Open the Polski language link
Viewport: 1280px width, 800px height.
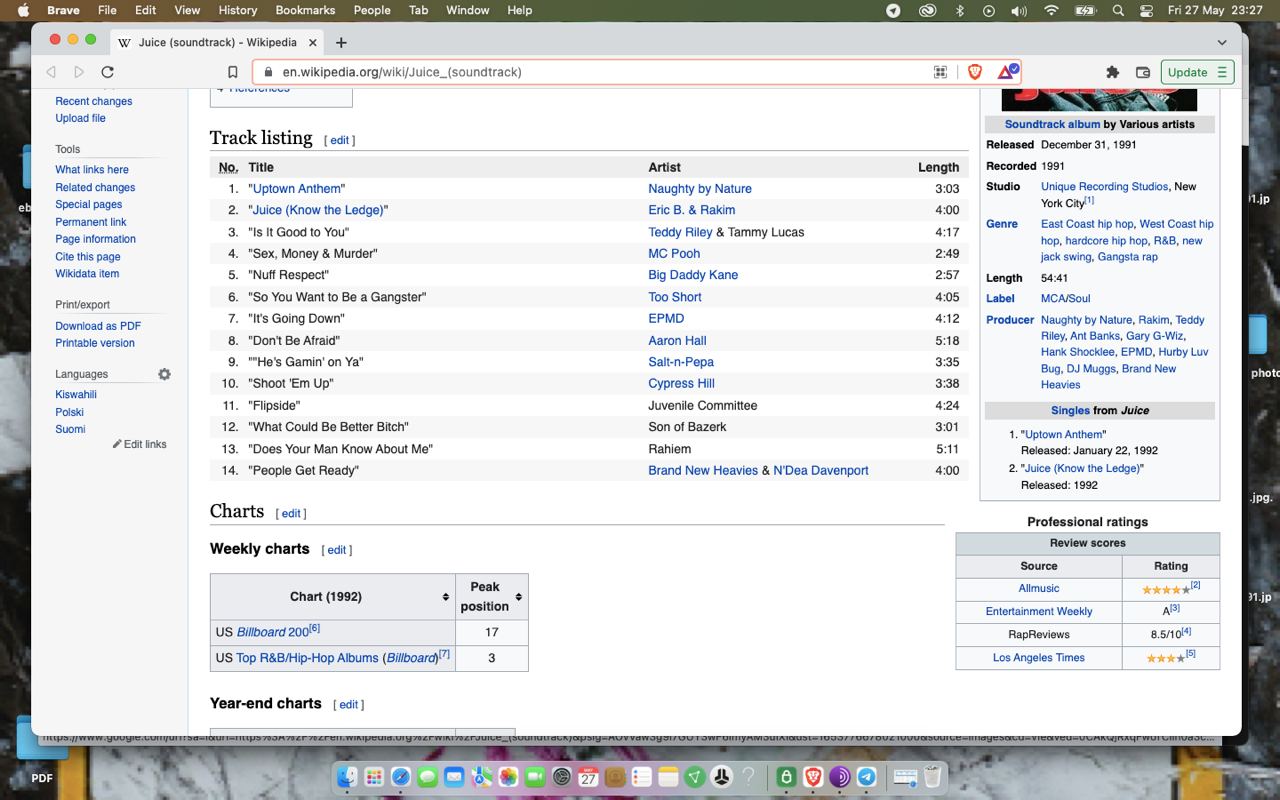coord(69,412)
